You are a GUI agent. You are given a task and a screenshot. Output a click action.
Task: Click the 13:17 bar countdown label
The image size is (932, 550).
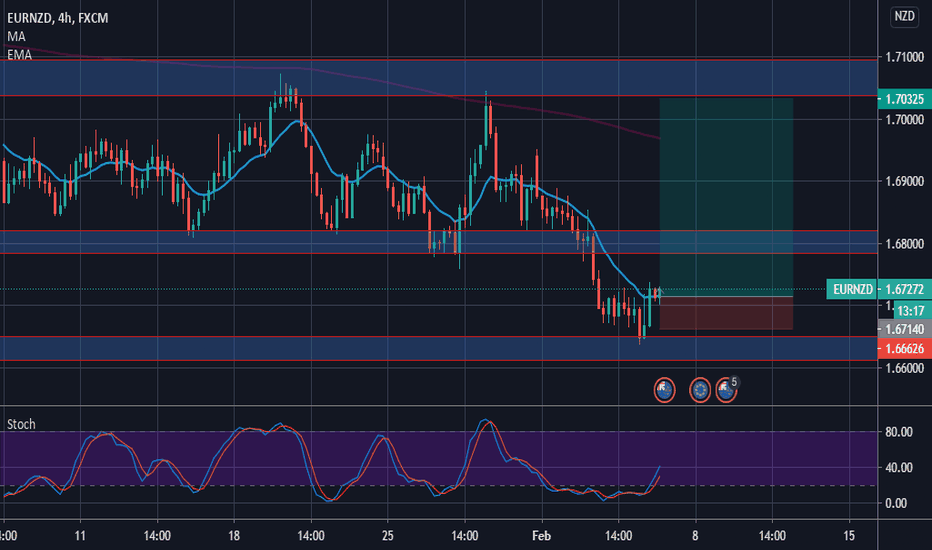tap(910, 310)
